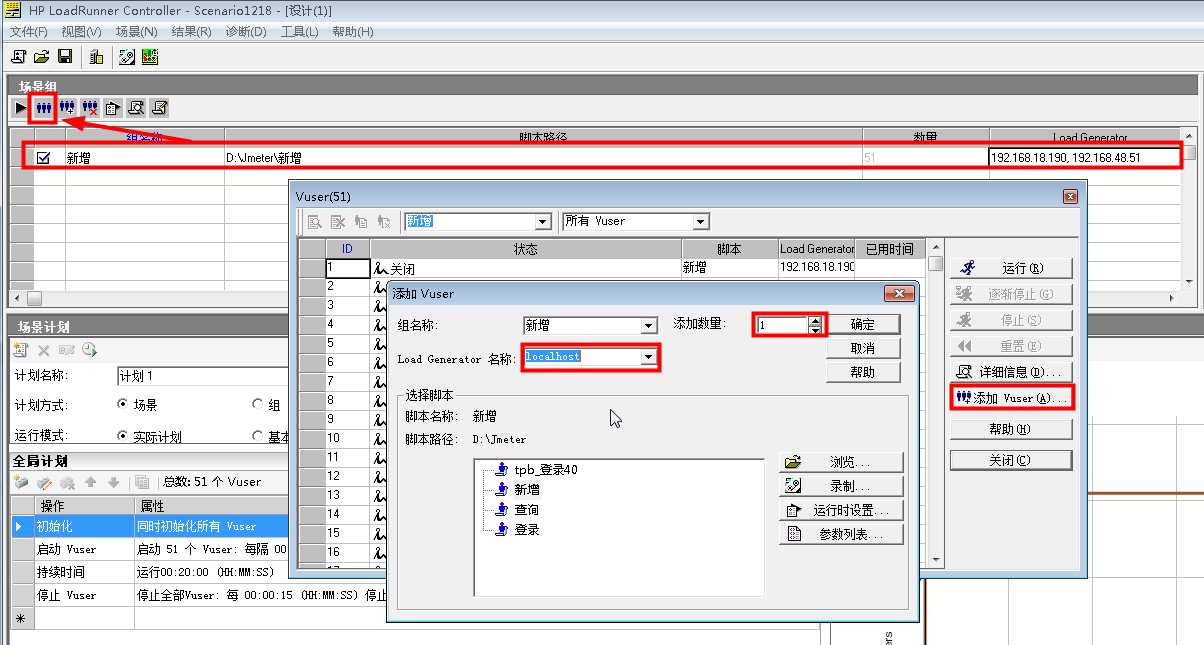Viewport: 1204px width, 645px height.
Task: Select 组 radio for 计划方式
Action: (258, 405)
